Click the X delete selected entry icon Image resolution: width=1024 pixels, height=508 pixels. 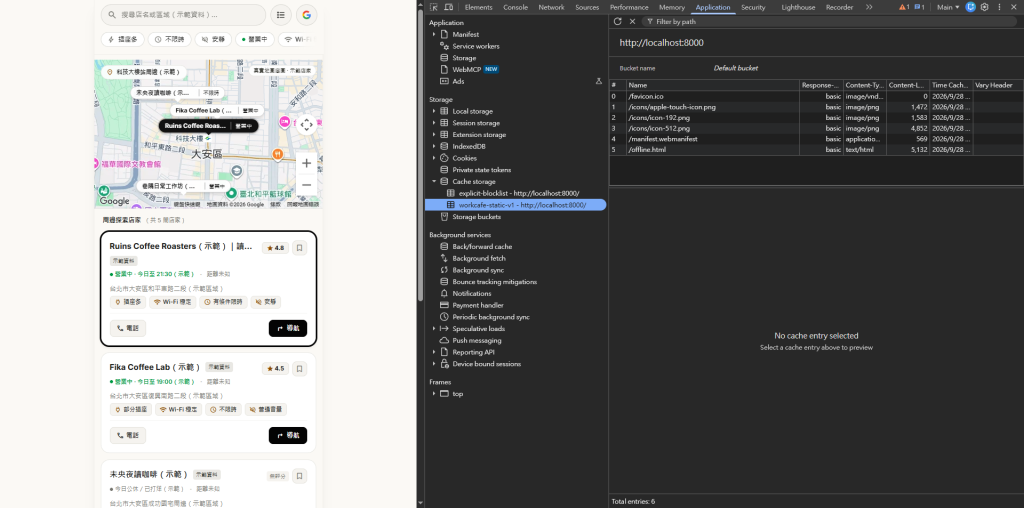click(632, 22)
